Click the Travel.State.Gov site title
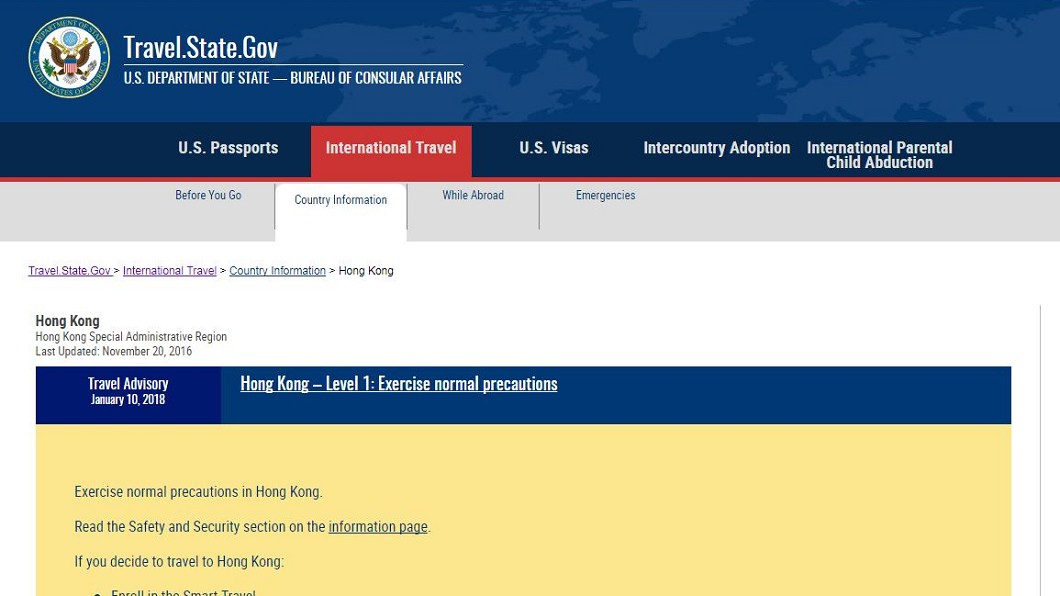1060x596 pixels. coord(201,47)
